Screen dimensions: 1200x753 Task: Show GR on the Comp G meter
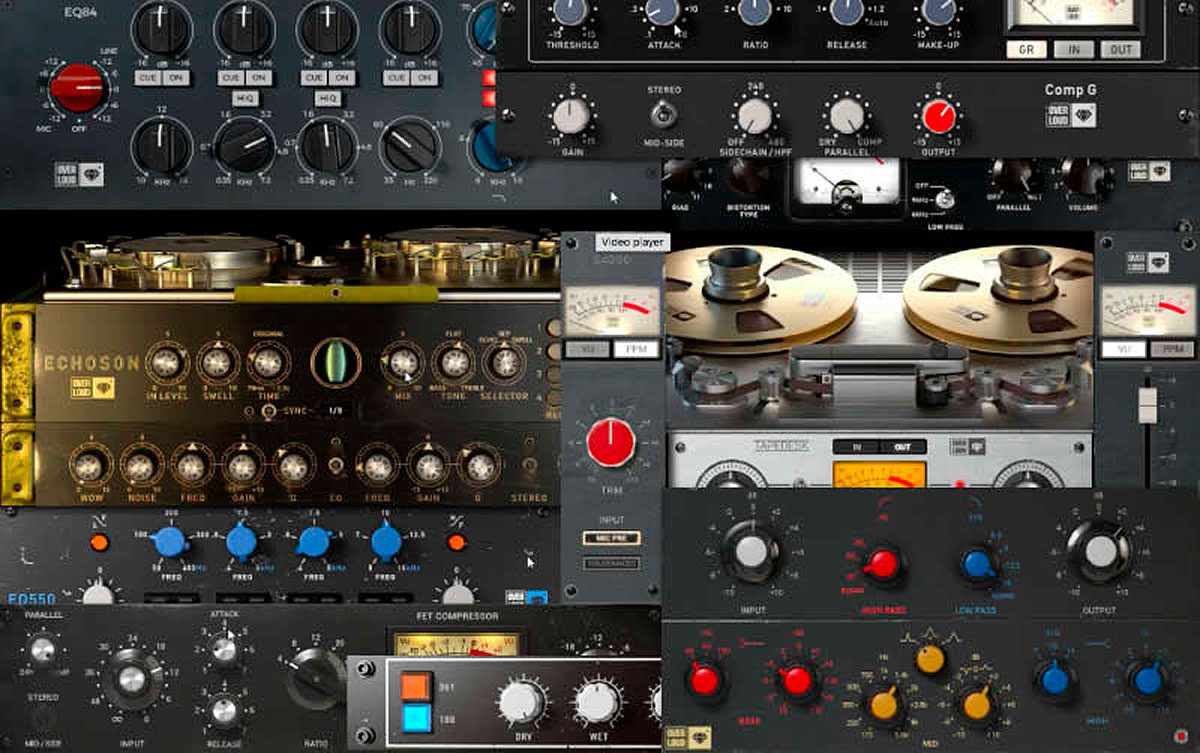click(x=1026, y=49)
